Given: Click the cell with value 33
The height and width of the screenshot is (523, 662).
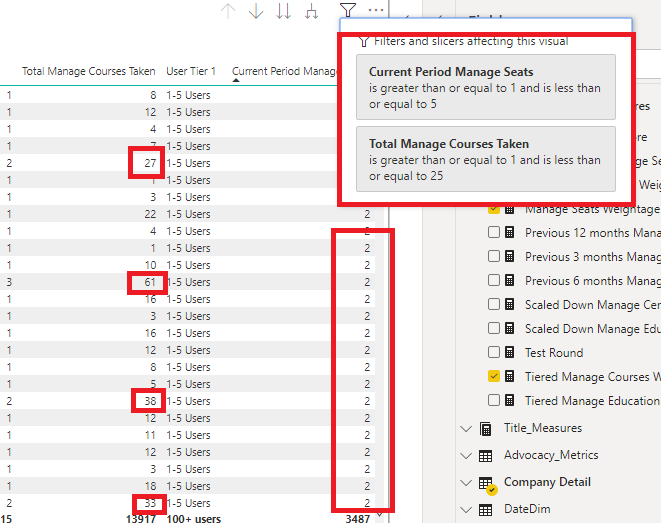Looking at the screenshot, I should coord(150,503).
